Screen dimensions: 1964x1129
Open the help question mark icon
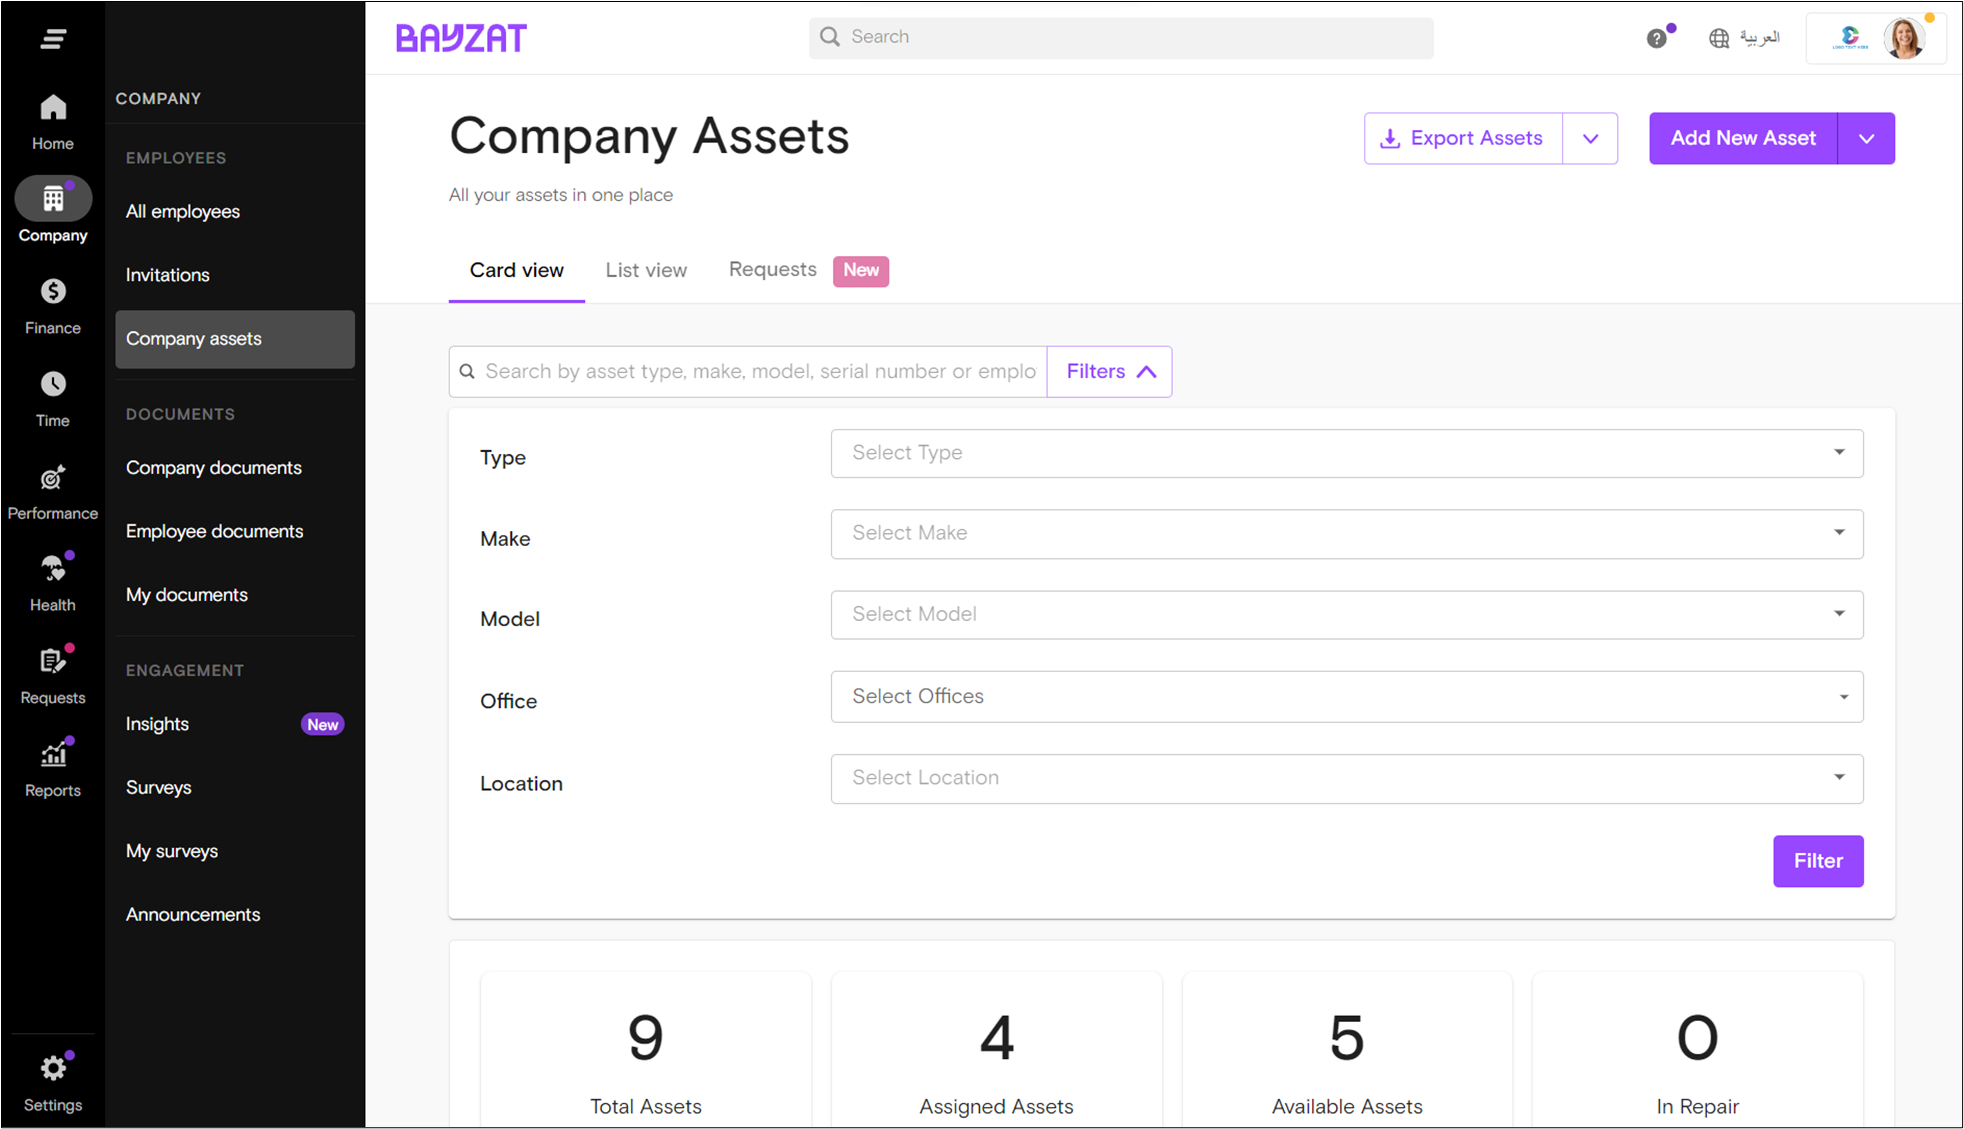click(x=1657, y=37)
